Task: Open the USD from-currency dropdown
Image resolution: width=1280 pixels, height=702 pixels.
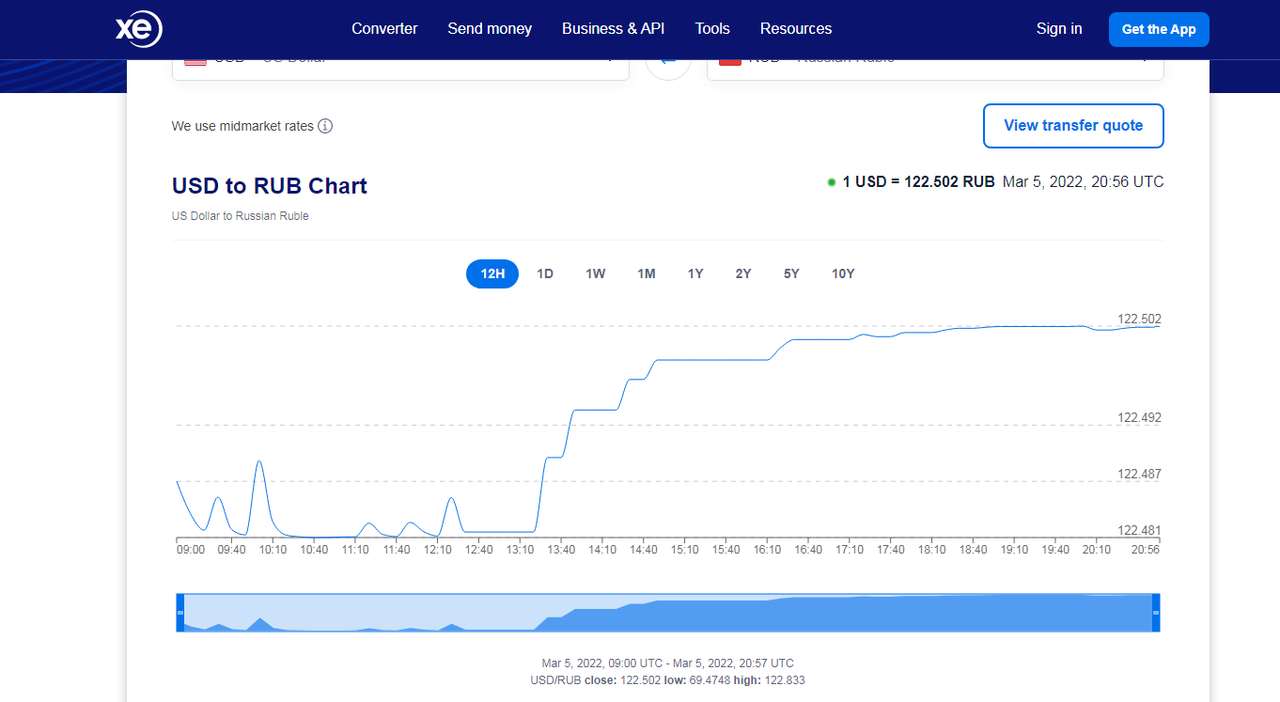Action: pos(401,68)
